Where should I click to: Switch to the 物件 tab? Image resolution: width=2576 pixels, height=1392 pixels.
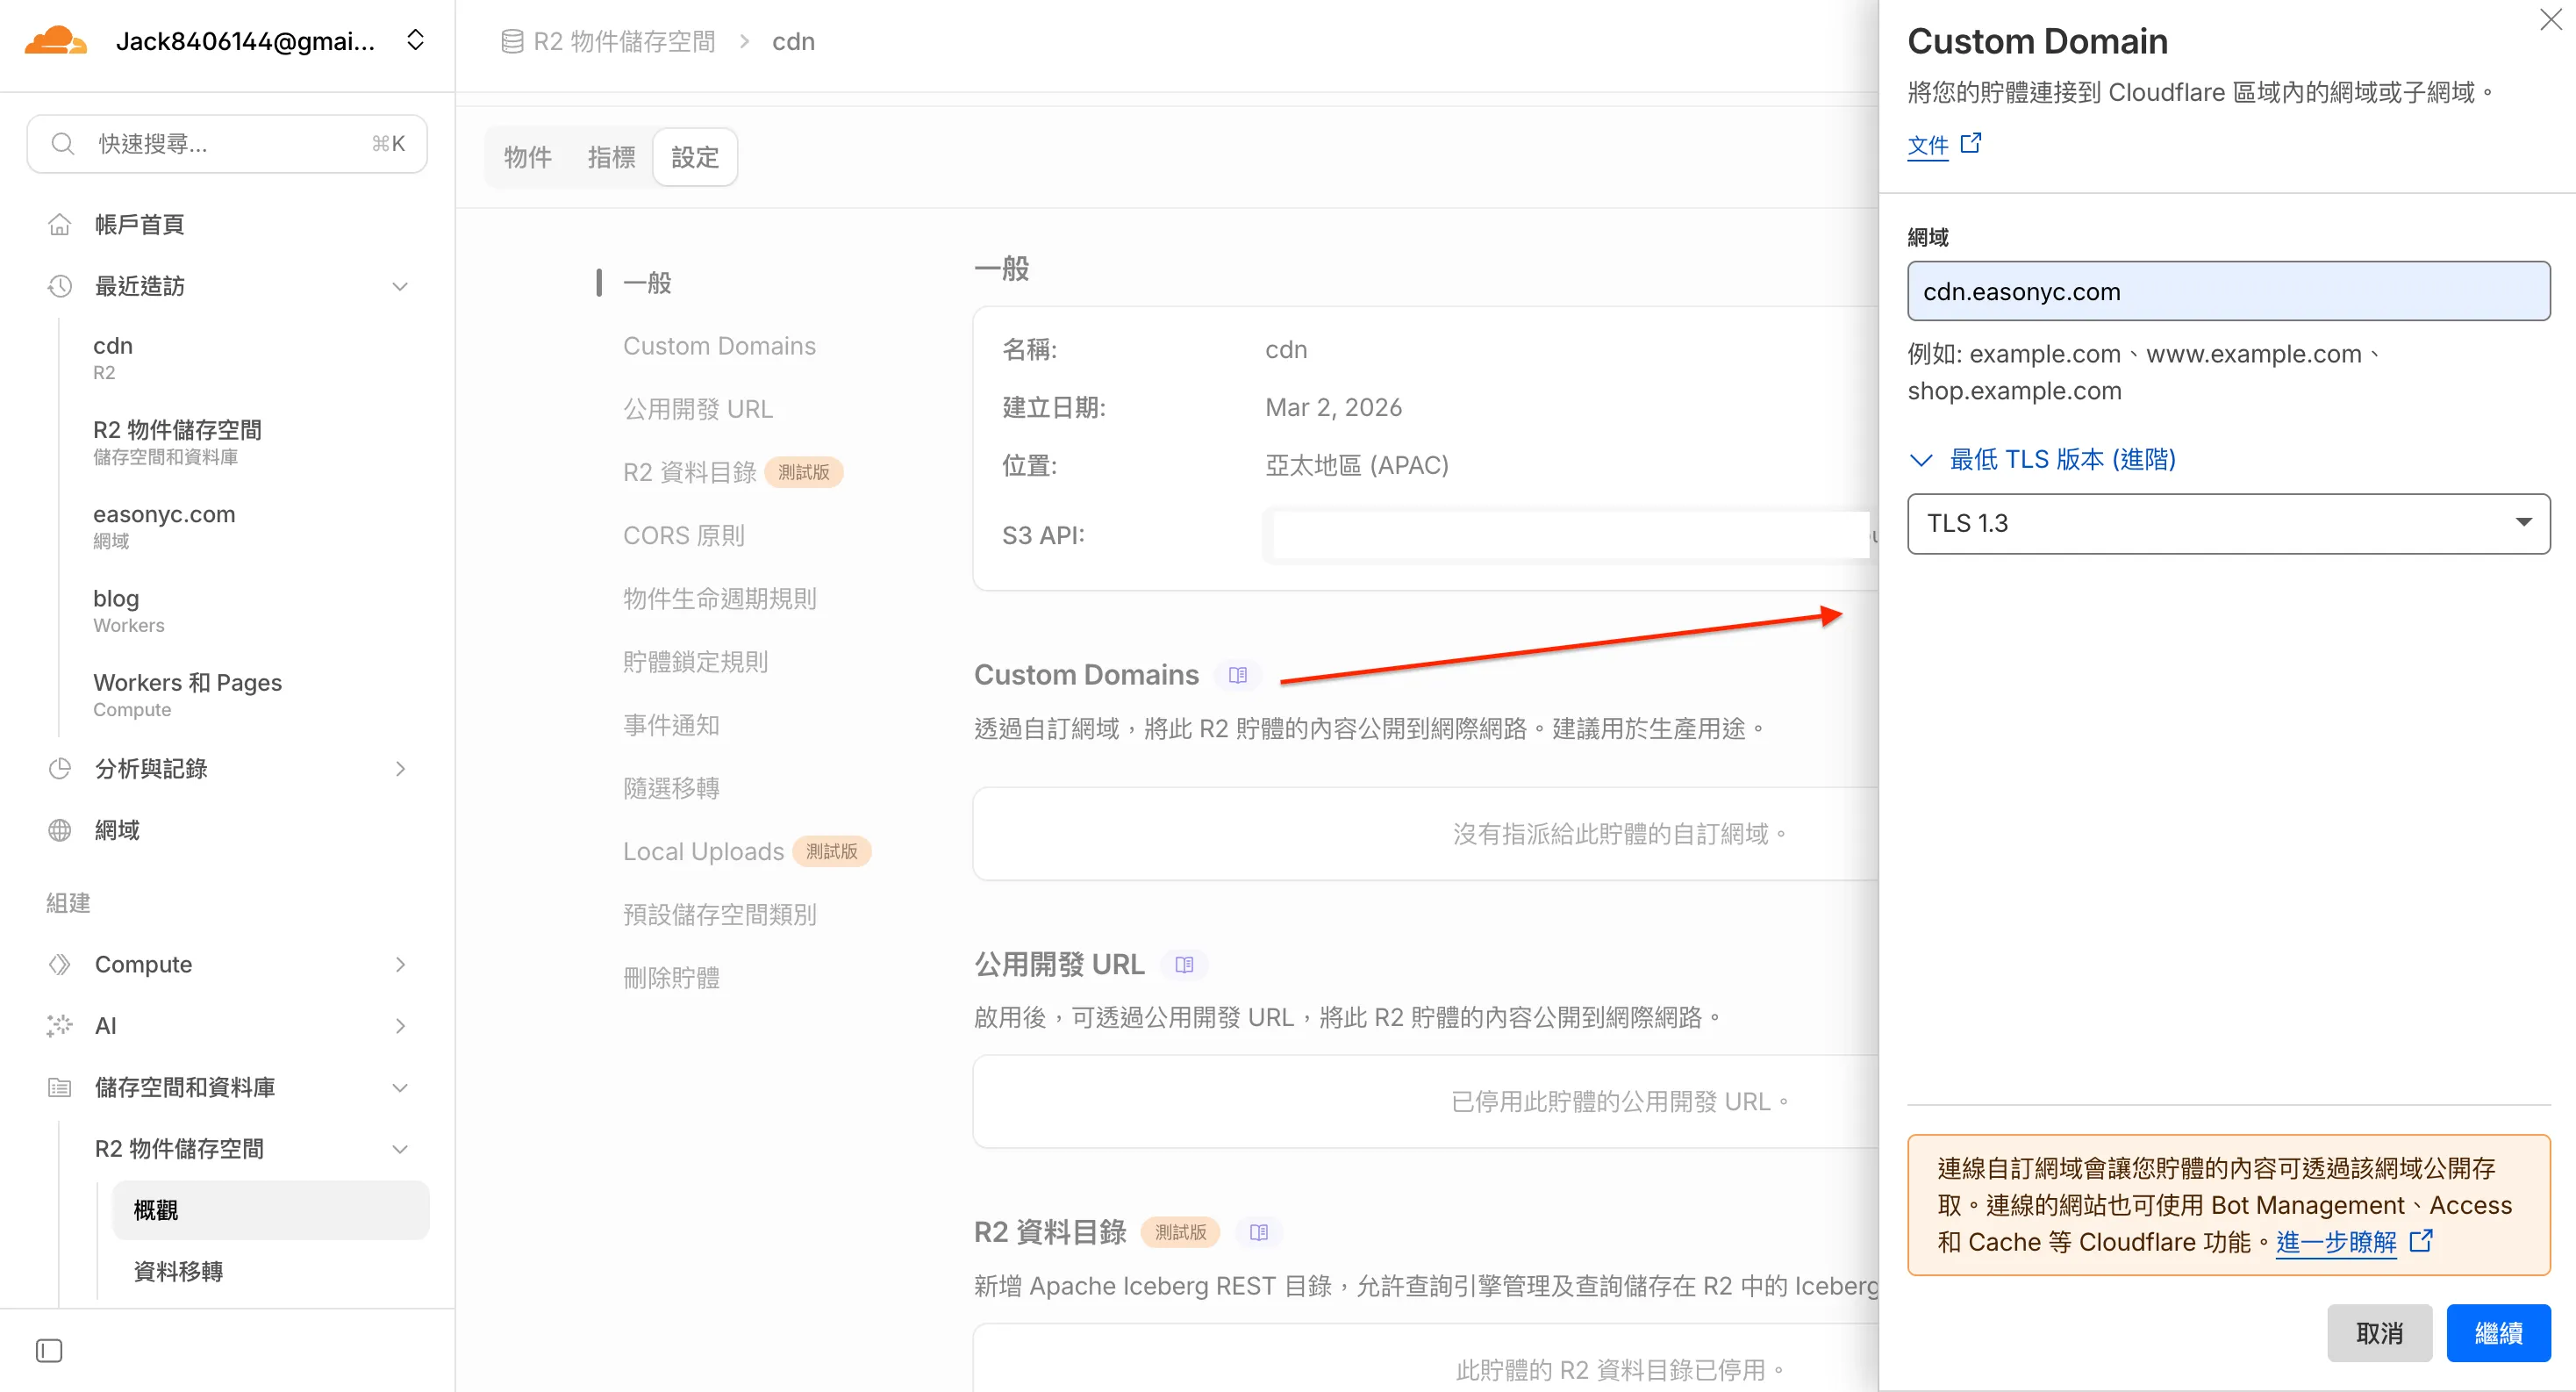tap(527, 157)
